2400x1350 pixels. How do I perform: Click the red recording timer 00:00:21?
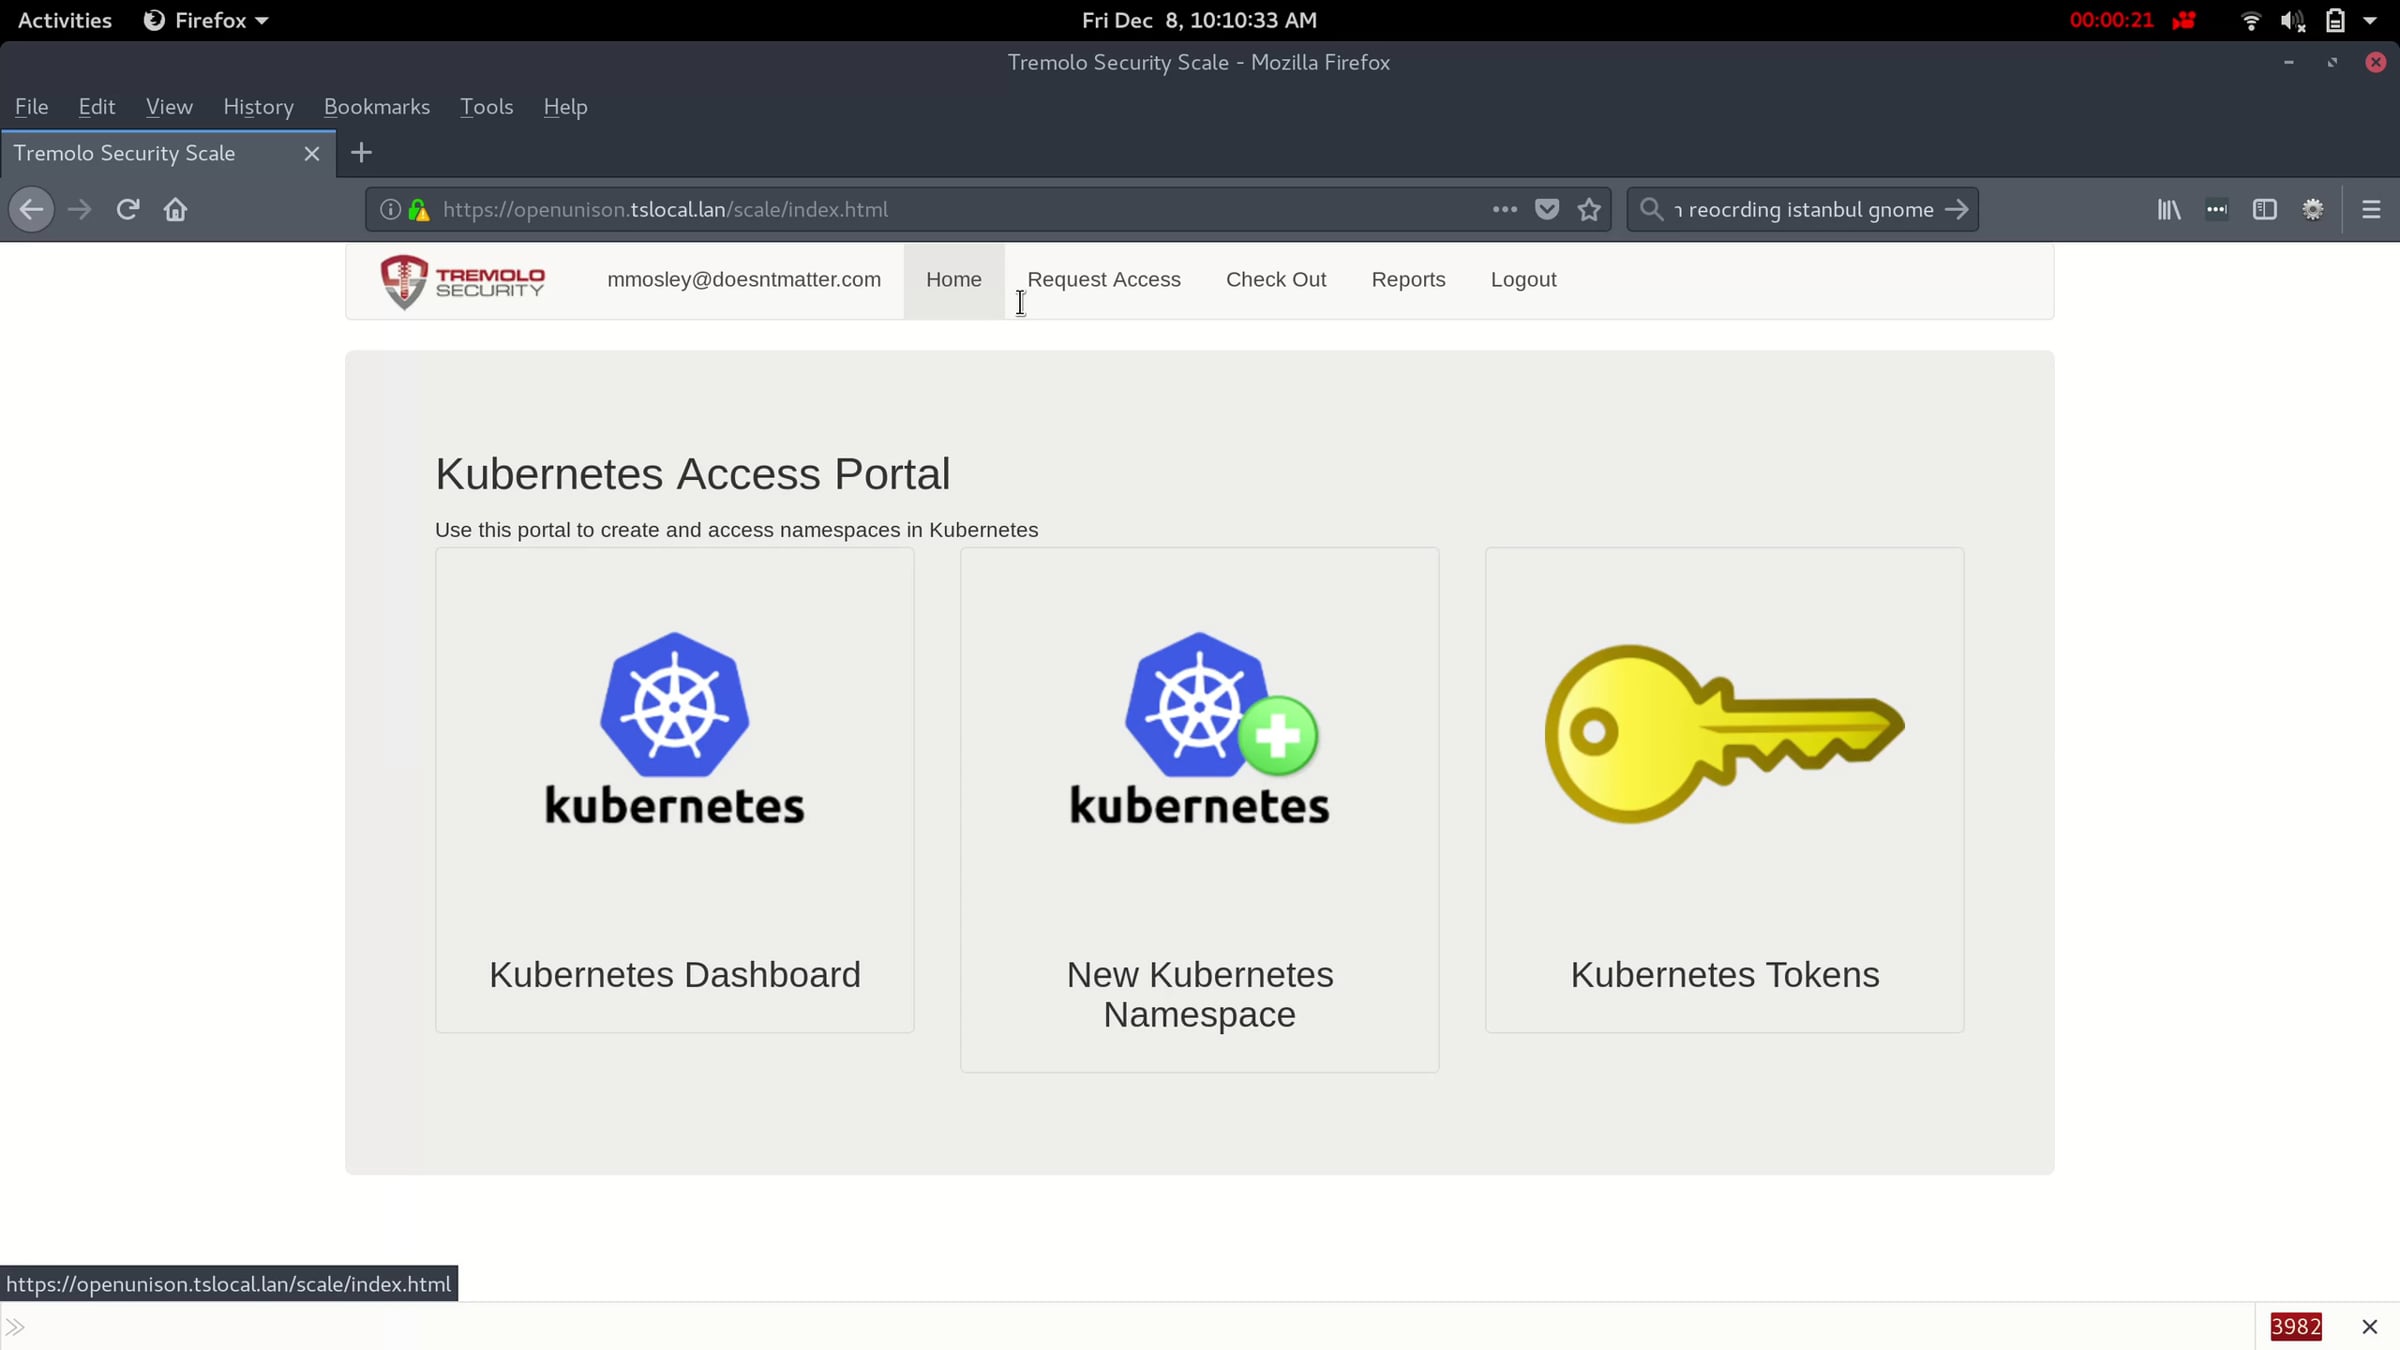[x=2111, y=20]
